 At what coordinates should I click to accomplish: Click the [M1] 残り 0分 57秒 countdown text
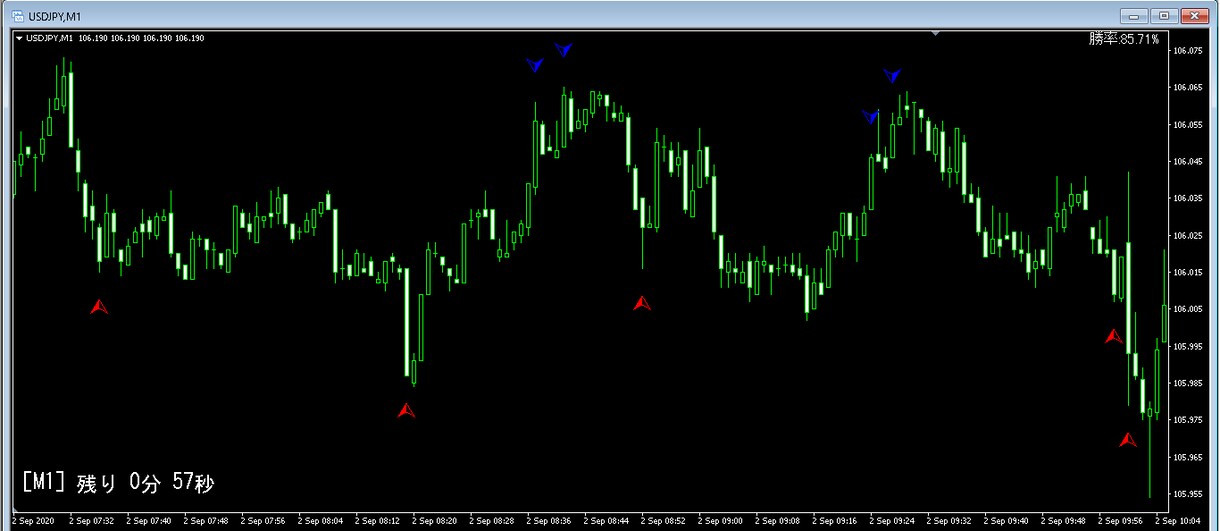tap(118, 483)
